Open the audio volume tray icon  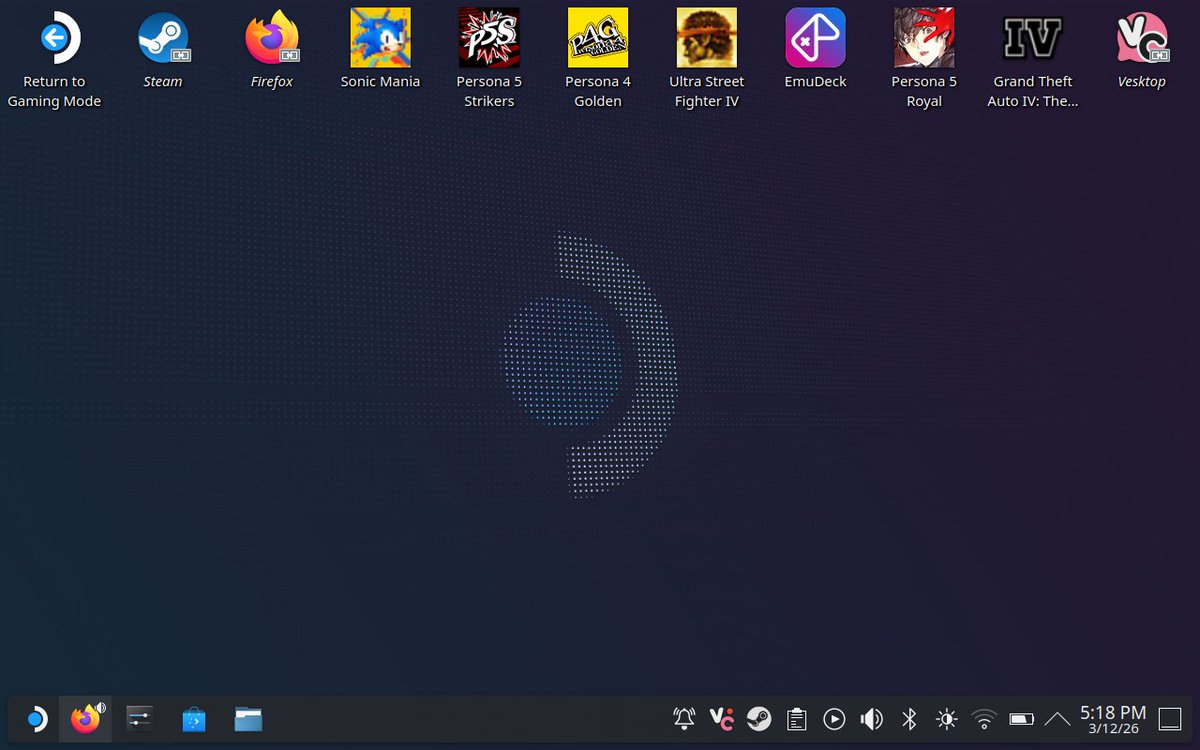point(872,719)
